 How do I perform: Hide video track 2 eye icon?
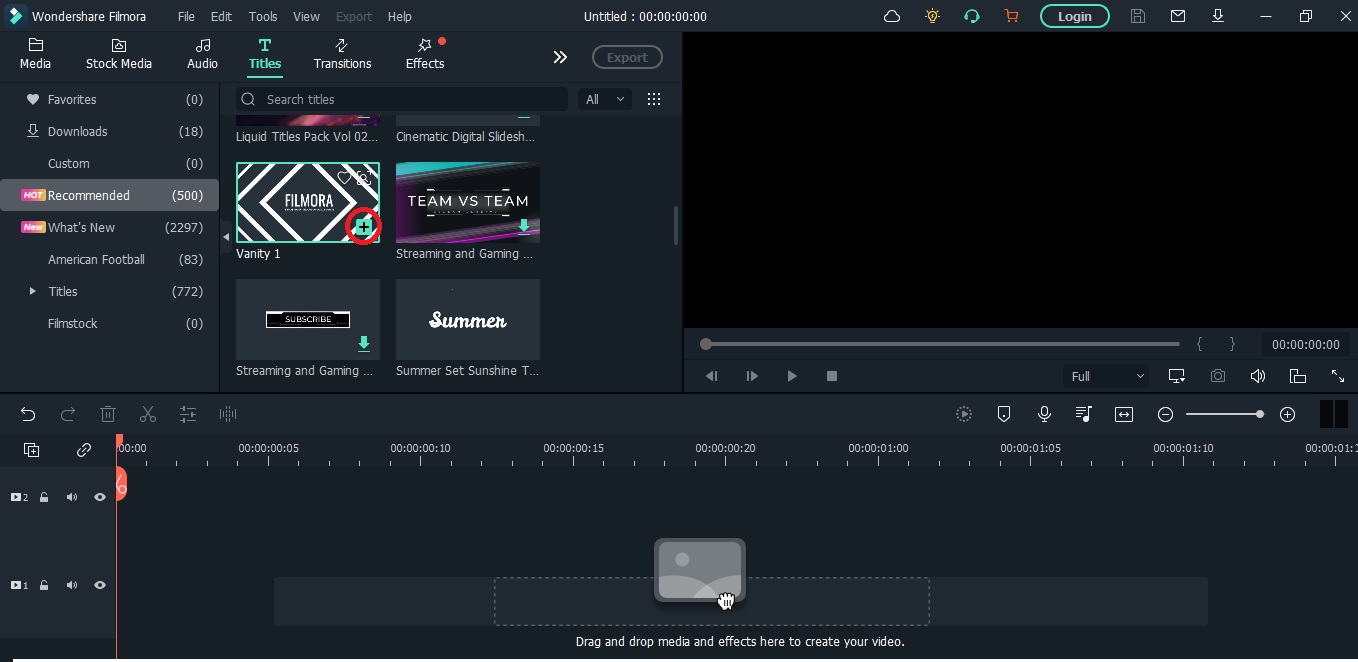pos(100,497)
